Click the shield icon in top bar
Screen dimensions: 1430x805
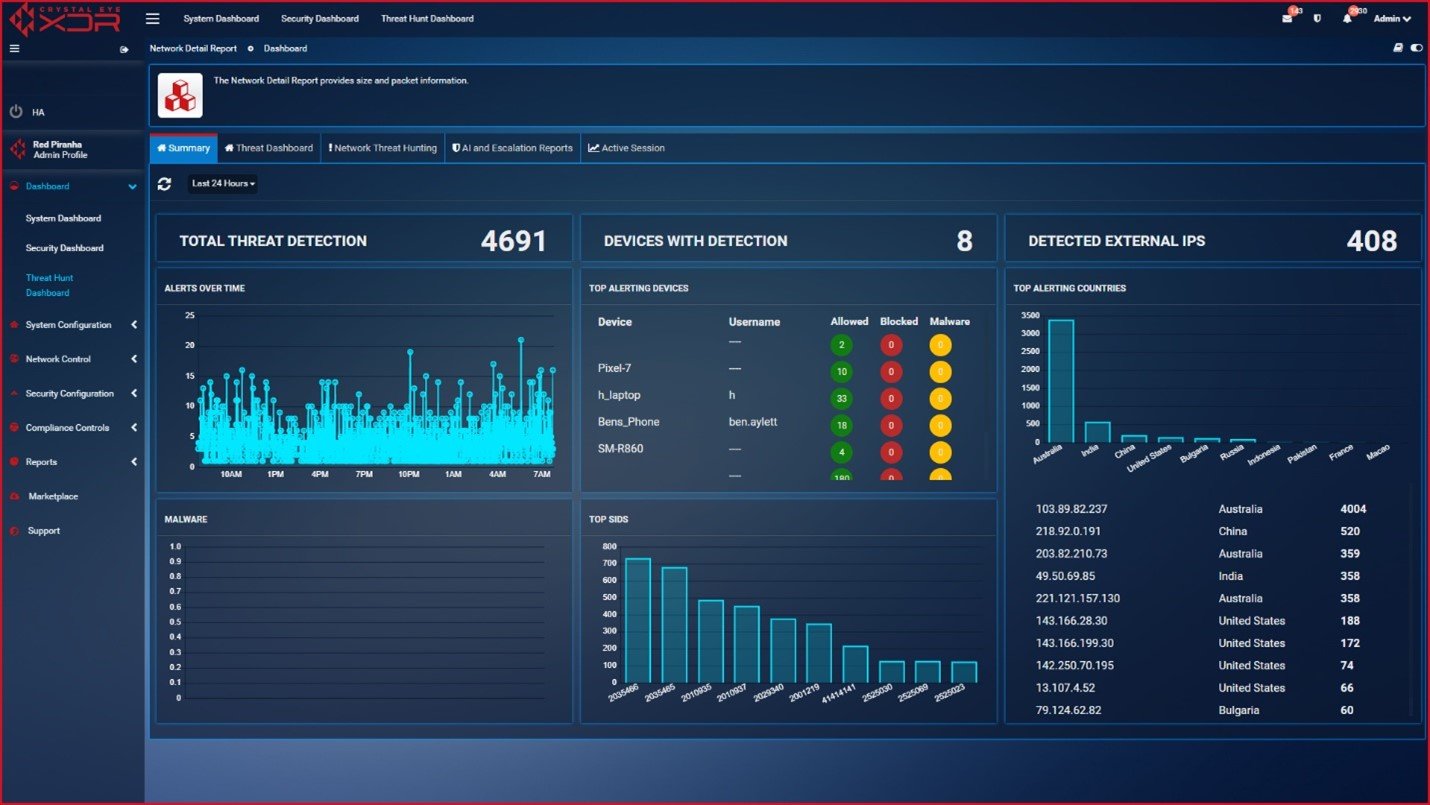(x=1316, y=19)
